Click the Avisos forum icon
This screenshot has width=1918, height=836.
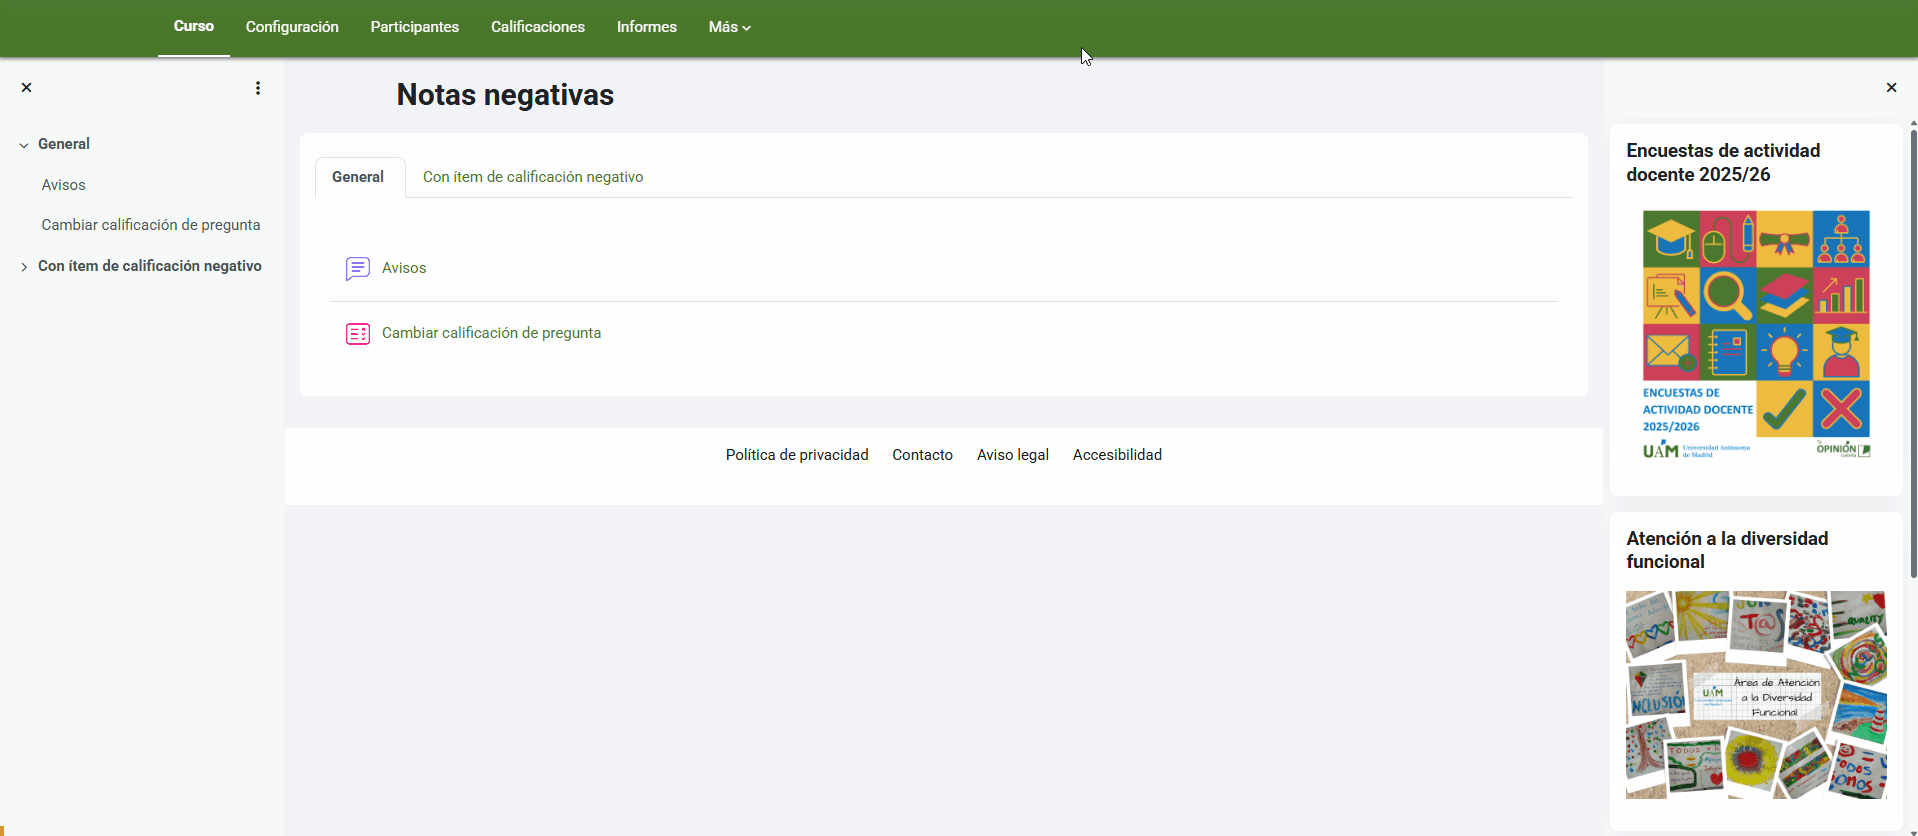(357, 268)
